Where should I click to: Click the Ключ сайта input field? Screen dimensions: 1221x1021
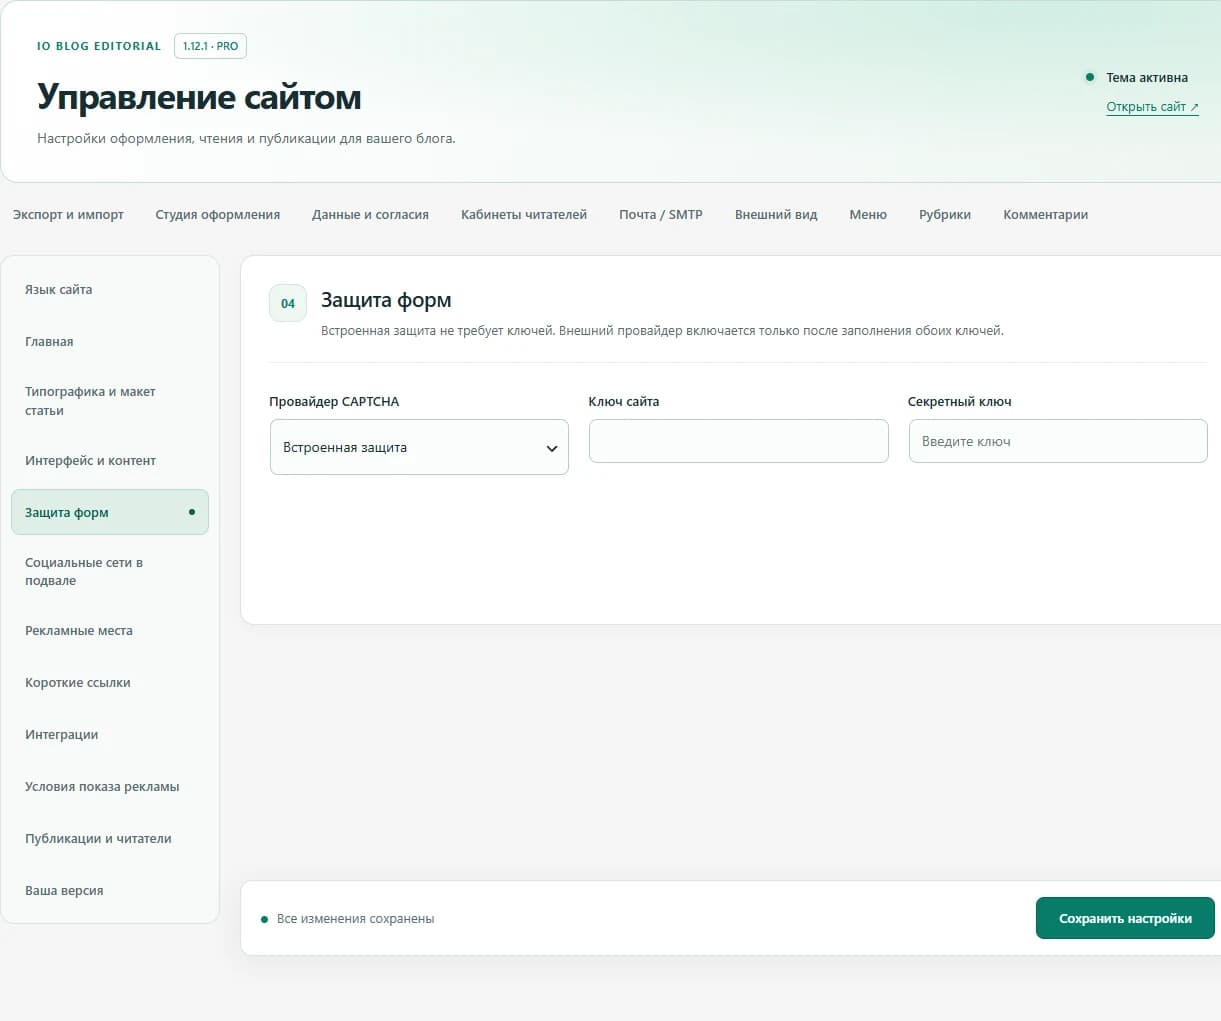point(738,441)
